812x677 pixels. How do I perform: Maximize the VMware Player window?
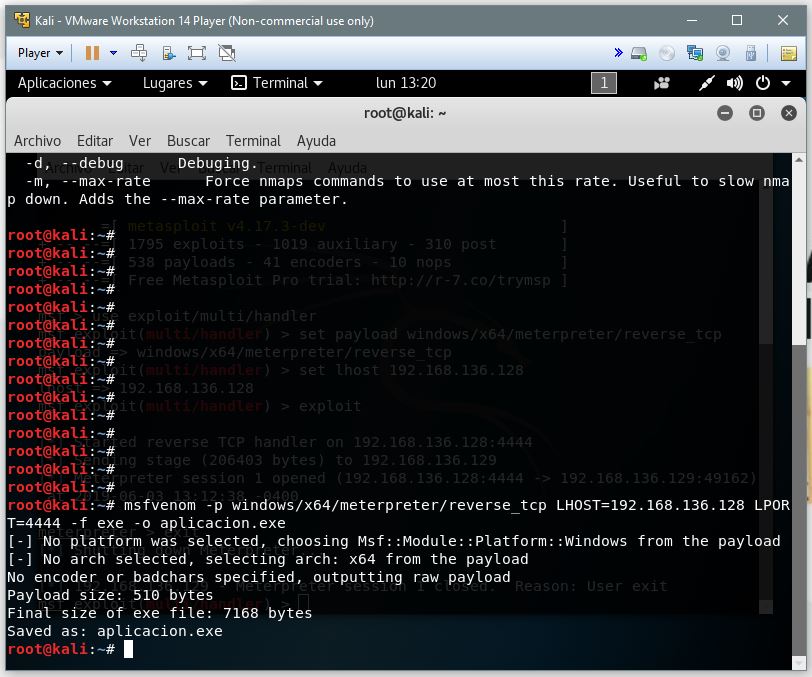737,20
